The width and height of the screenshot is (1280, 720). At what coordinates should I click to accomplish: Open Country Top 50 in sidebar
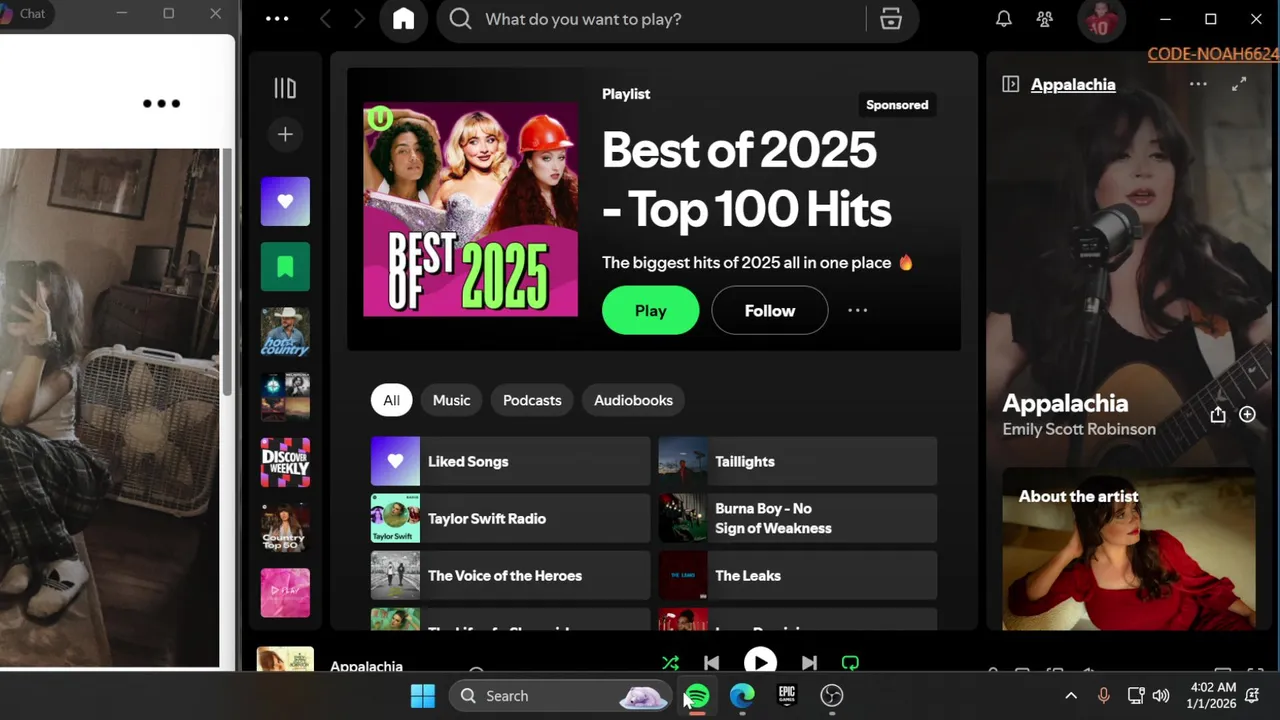point(285,527)
